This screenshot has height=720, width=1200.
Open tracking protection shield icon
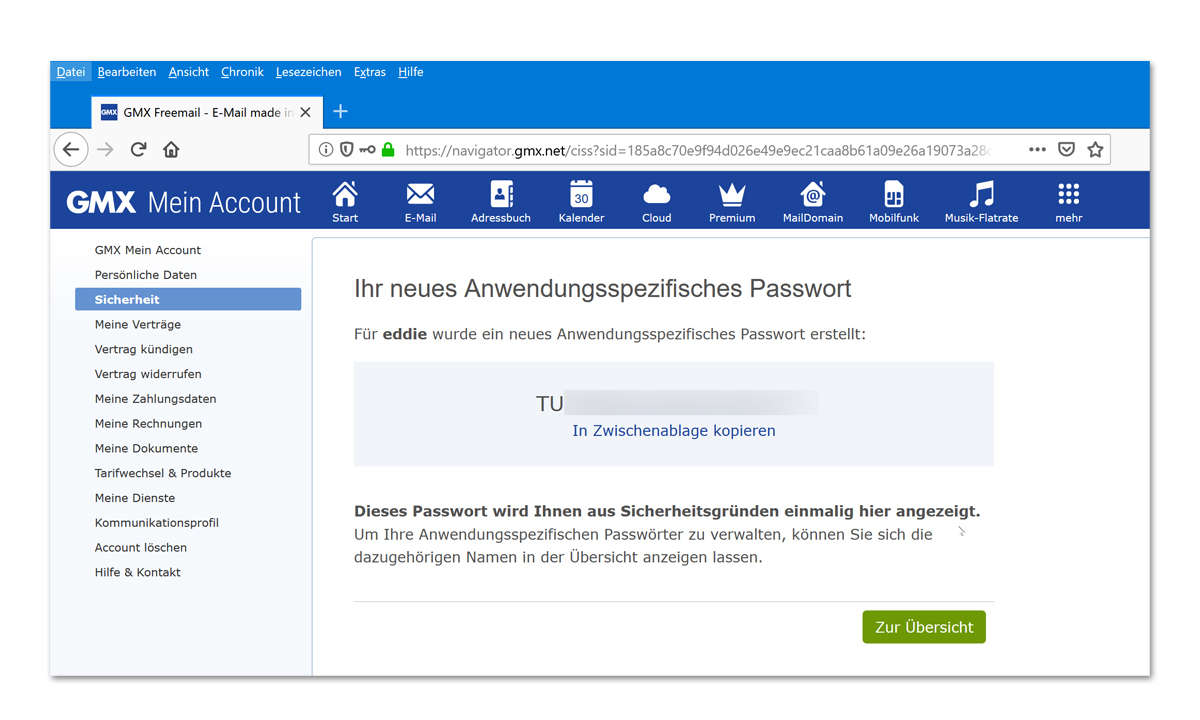[x=346, y=150]
